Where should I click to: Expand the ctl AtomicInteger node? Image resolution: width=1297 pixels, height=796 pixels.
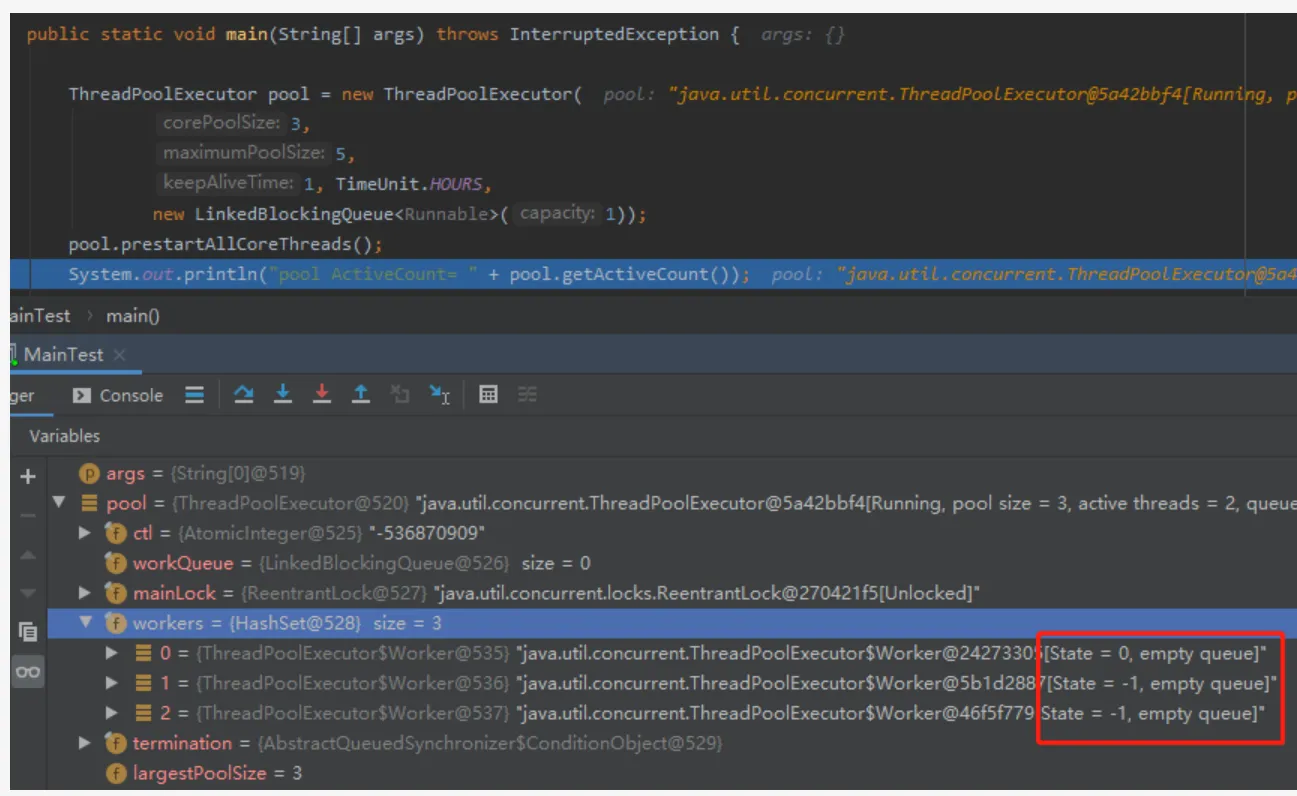[x=85, y=533]
